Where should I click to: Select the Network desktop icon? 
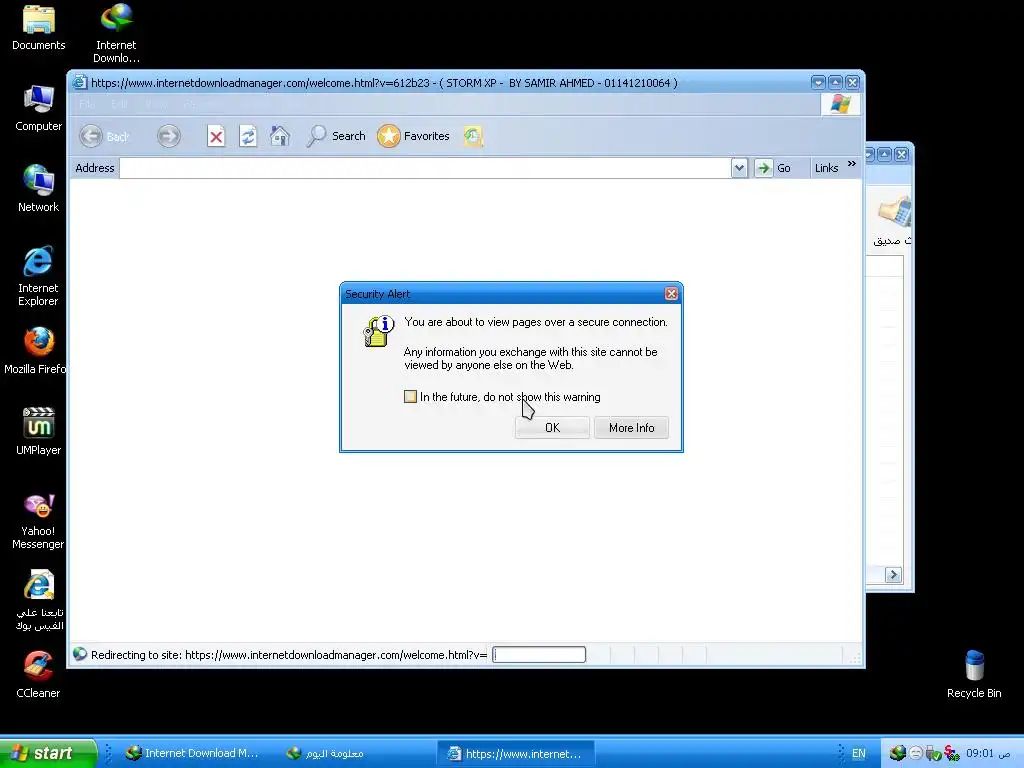point(39,189)
